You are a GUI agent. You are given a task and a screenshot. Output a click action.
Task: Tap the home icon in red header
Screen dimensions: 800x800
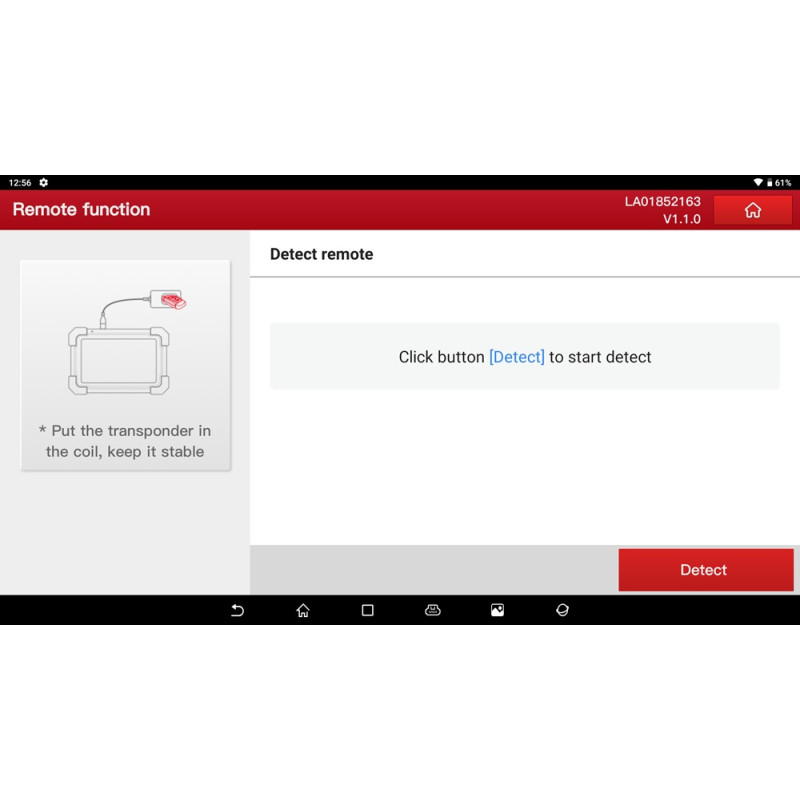pyautogui.click(x=753, y=210)
